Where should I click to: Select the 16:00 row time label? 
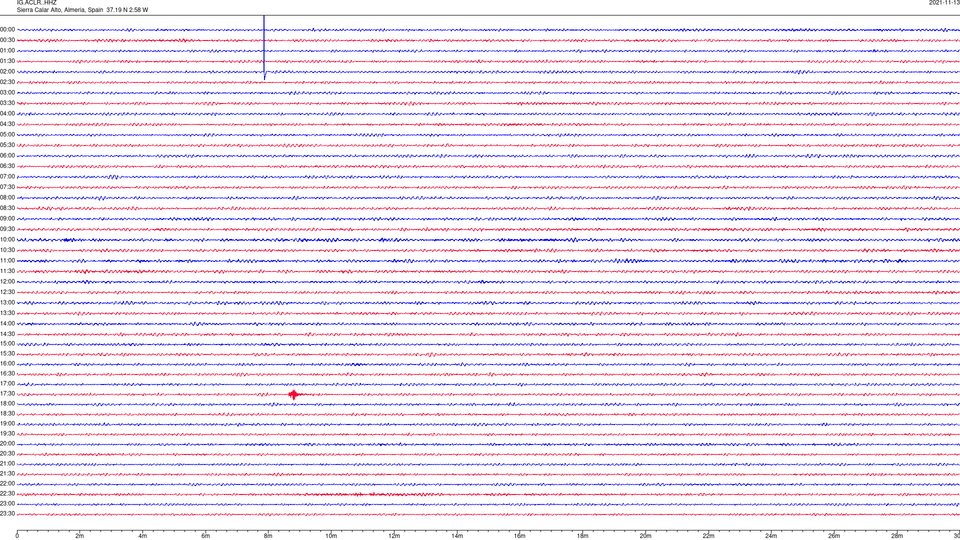point(7,363)
